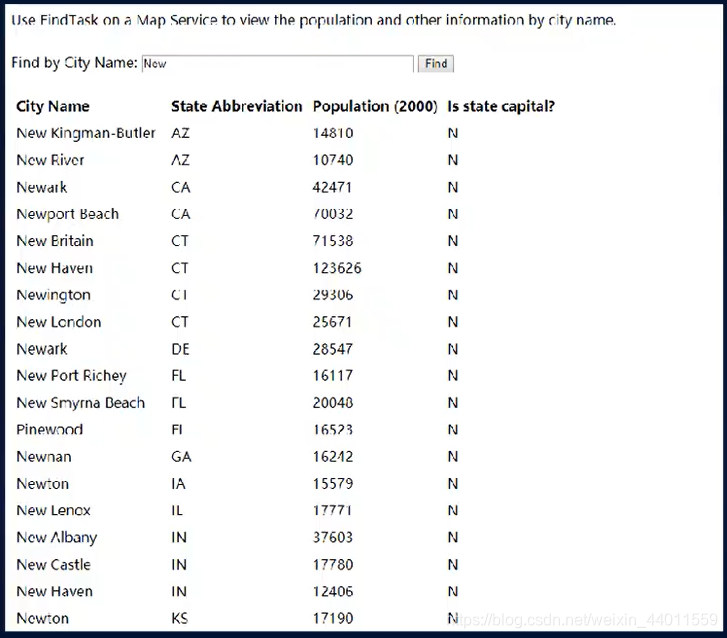Click the New Lenox city name
The height and width of the screenshot is (638, 727).
tap(53, 510)
